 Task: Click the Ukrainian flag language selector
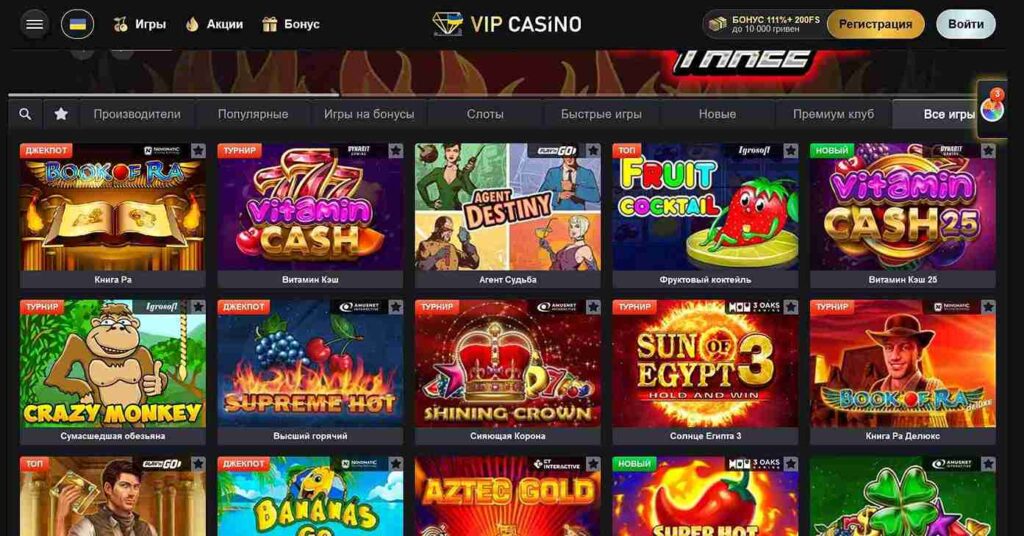(77, 24)
